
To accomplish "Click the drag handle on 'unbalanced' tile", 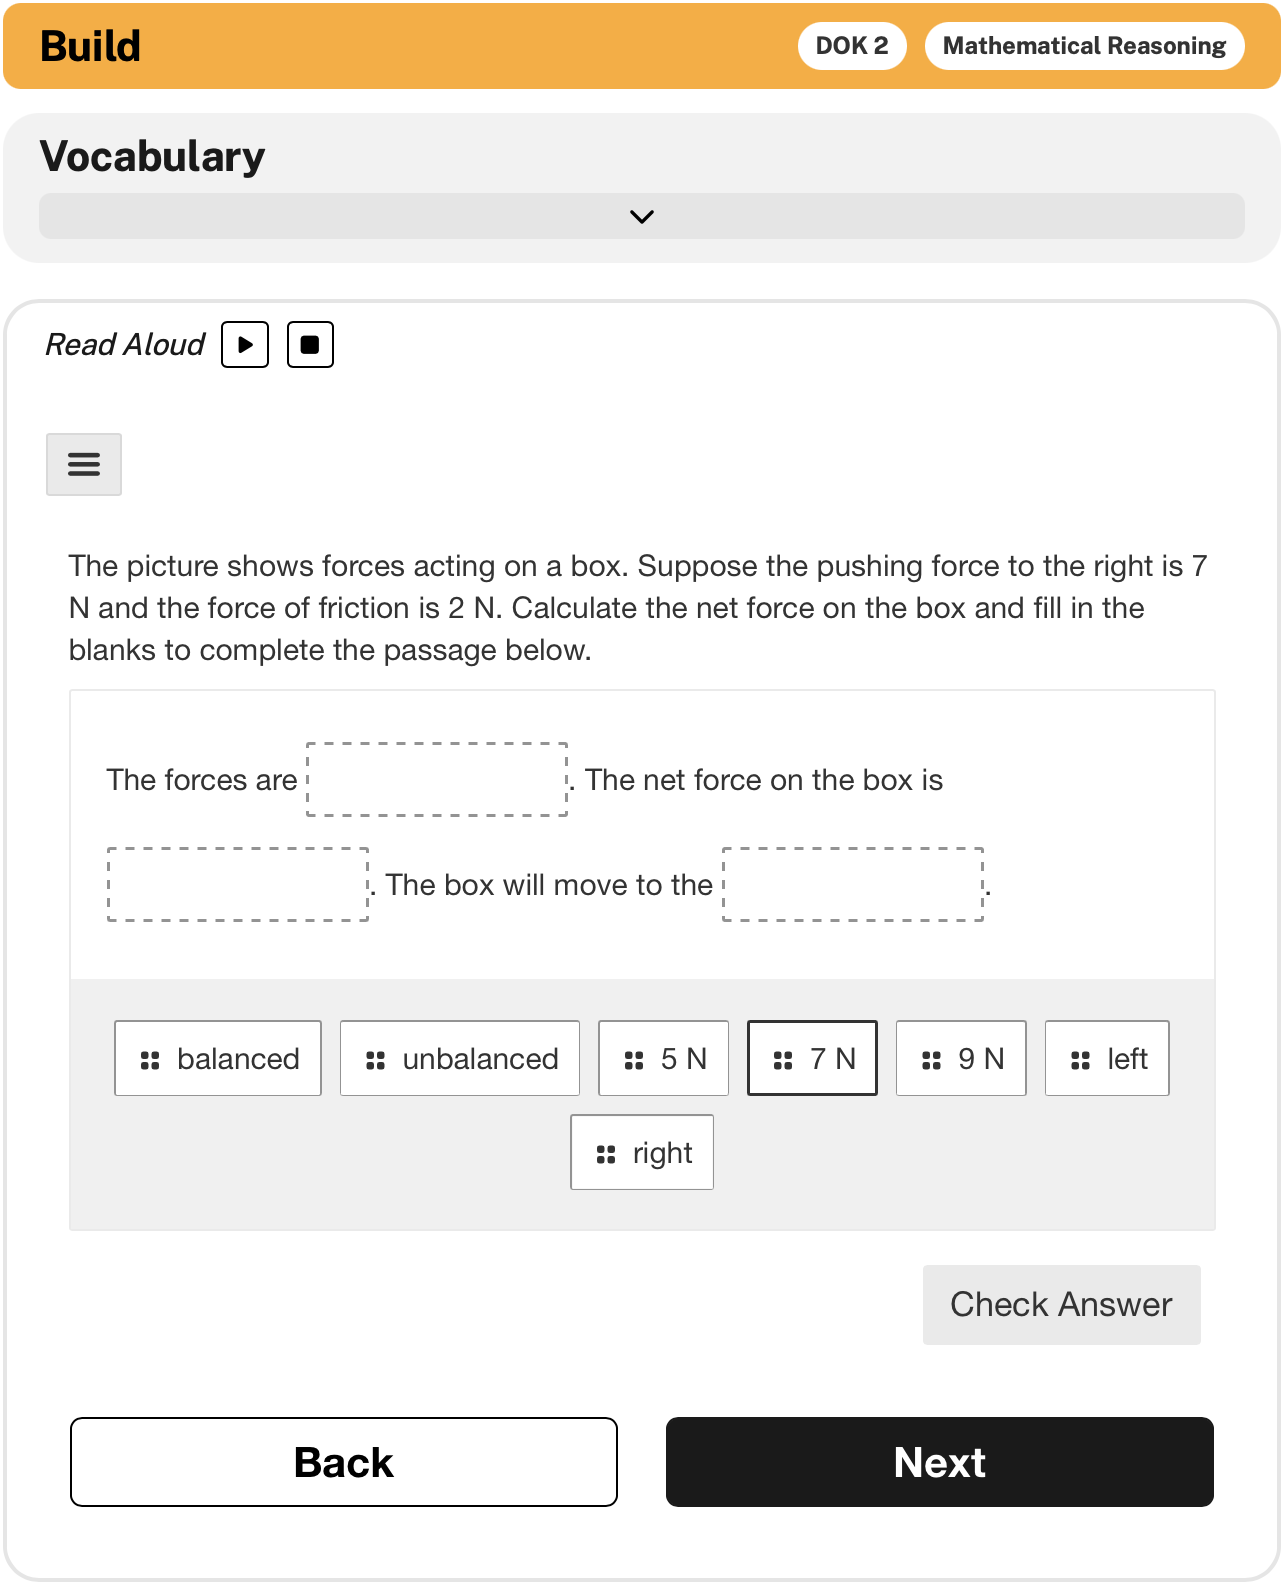I will [x=376, y=1060].
